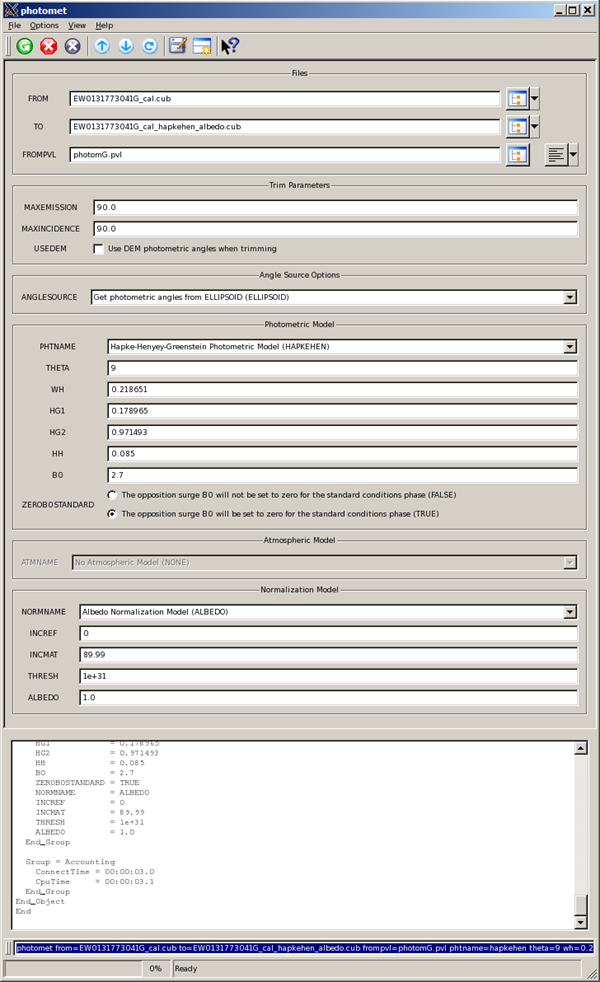Open the PHTNAME photometric model dropdown

(569, 347)
